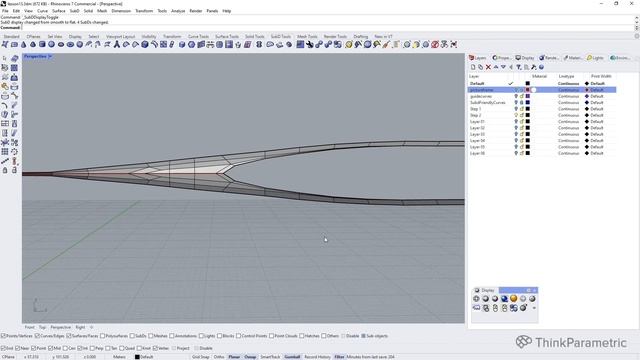This screenshot has width=640, height=360.
Task: Click the Shaded display mode ball icon
Action: (486, 299)
